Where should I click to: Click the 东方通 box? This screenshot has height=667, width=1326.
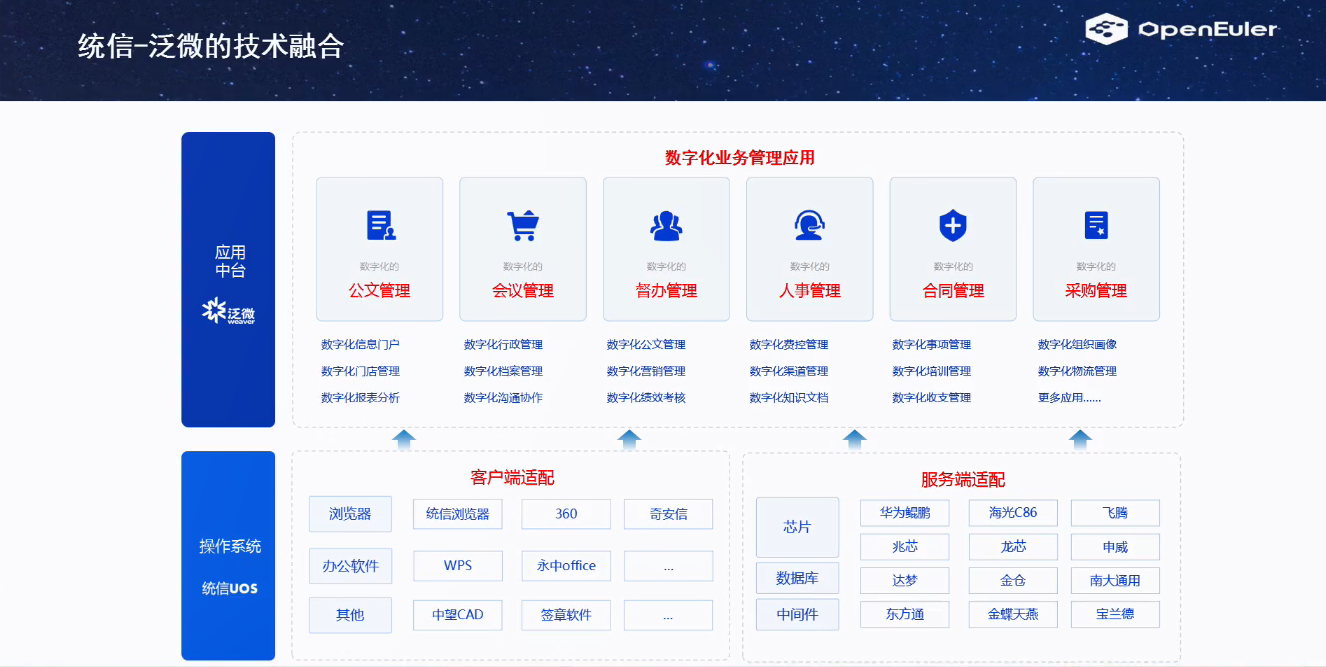(x=905, y=614)
